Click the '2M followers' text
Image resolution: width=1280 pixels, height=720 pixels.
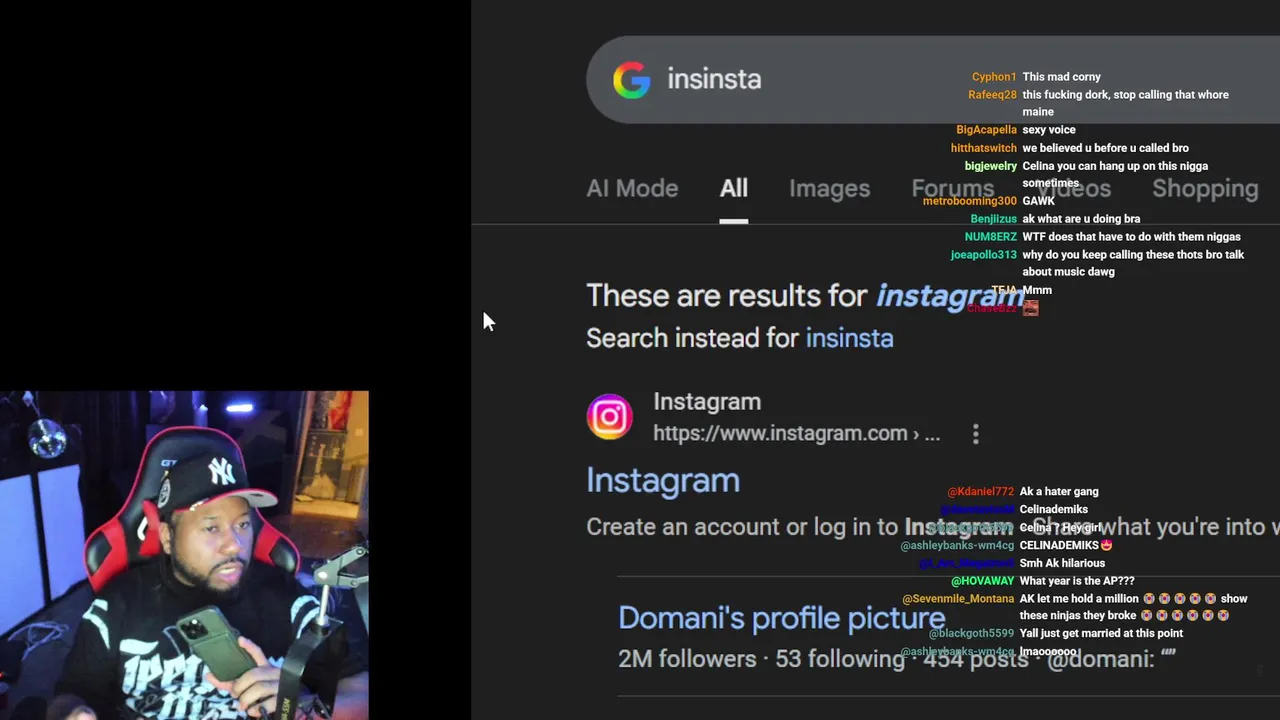[687, 659]
